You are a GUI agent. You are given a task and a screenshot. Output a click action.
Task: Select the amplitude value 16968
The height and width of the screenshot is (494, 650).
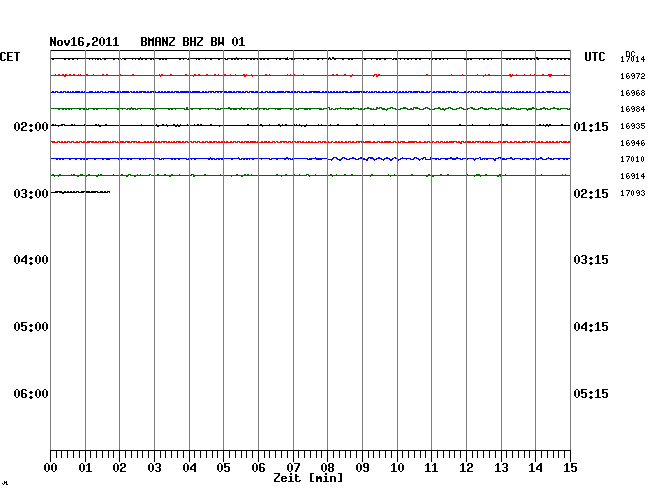click(x=633, y=93)
